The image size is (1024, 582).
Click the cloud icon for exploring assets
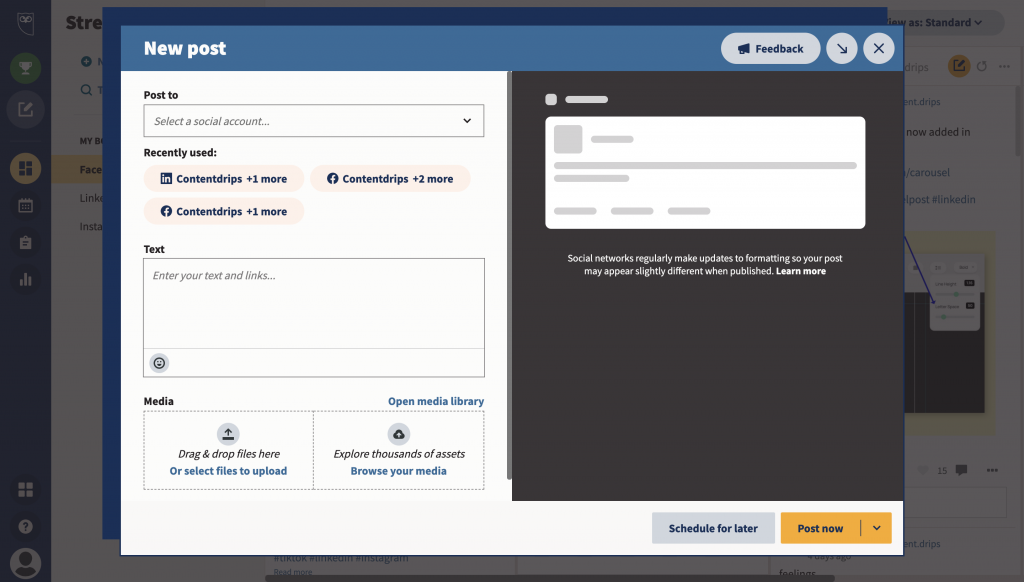[x=399, y=433]
